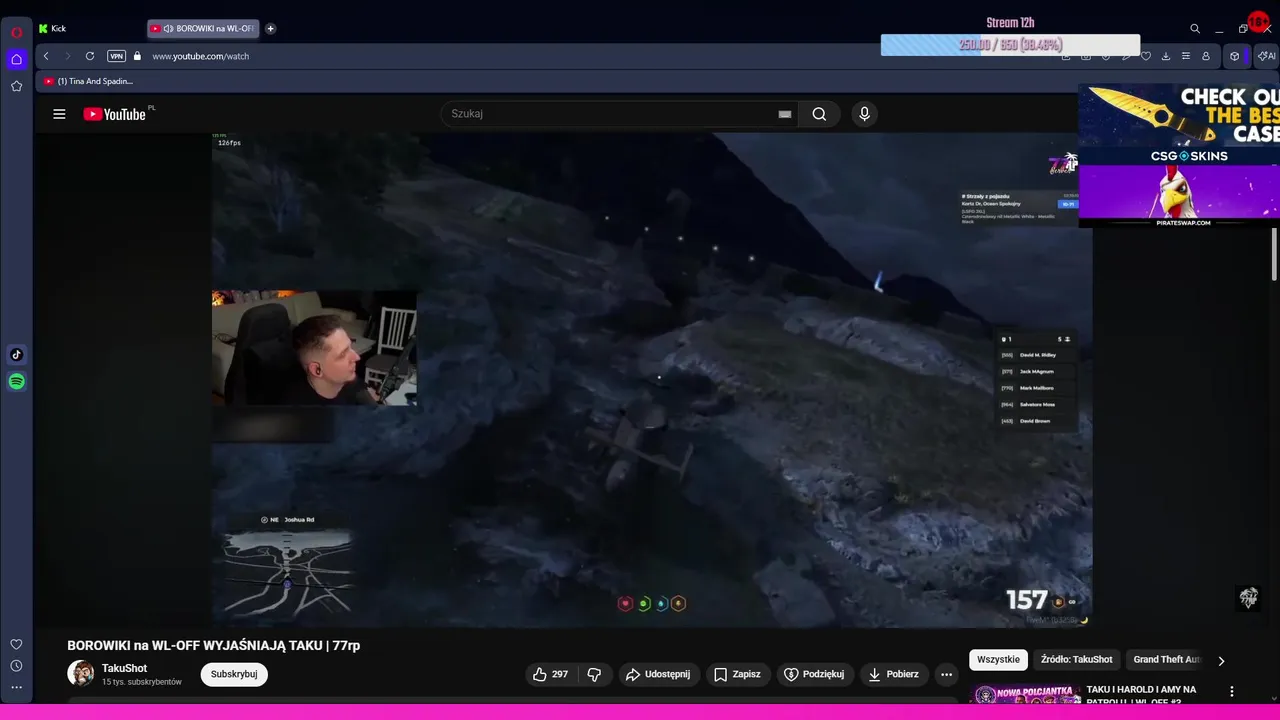Open the Opera menu logo button

coord(16,32)
